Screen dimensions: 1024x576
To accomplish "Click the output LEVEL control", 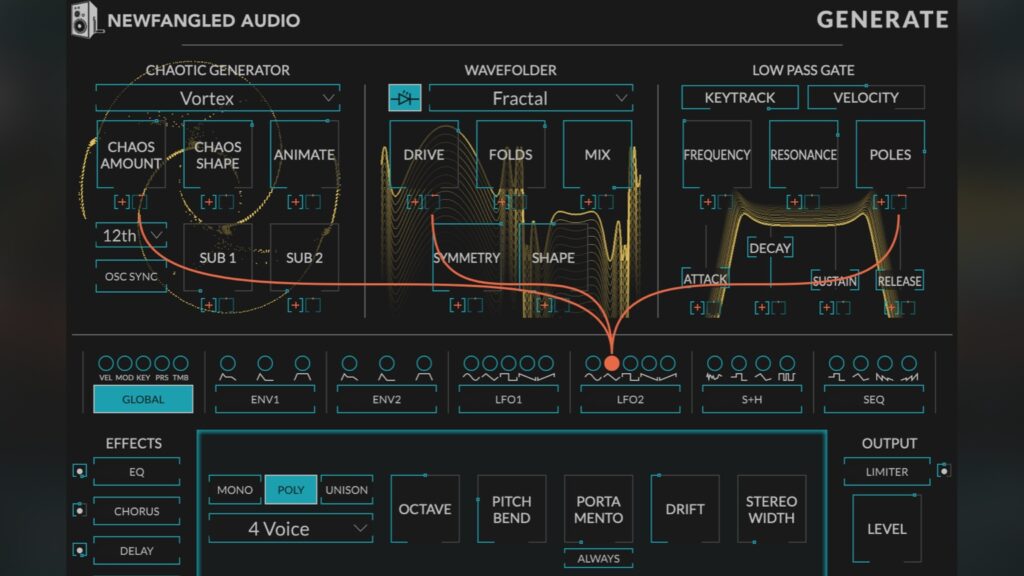I will pos(887,529).
